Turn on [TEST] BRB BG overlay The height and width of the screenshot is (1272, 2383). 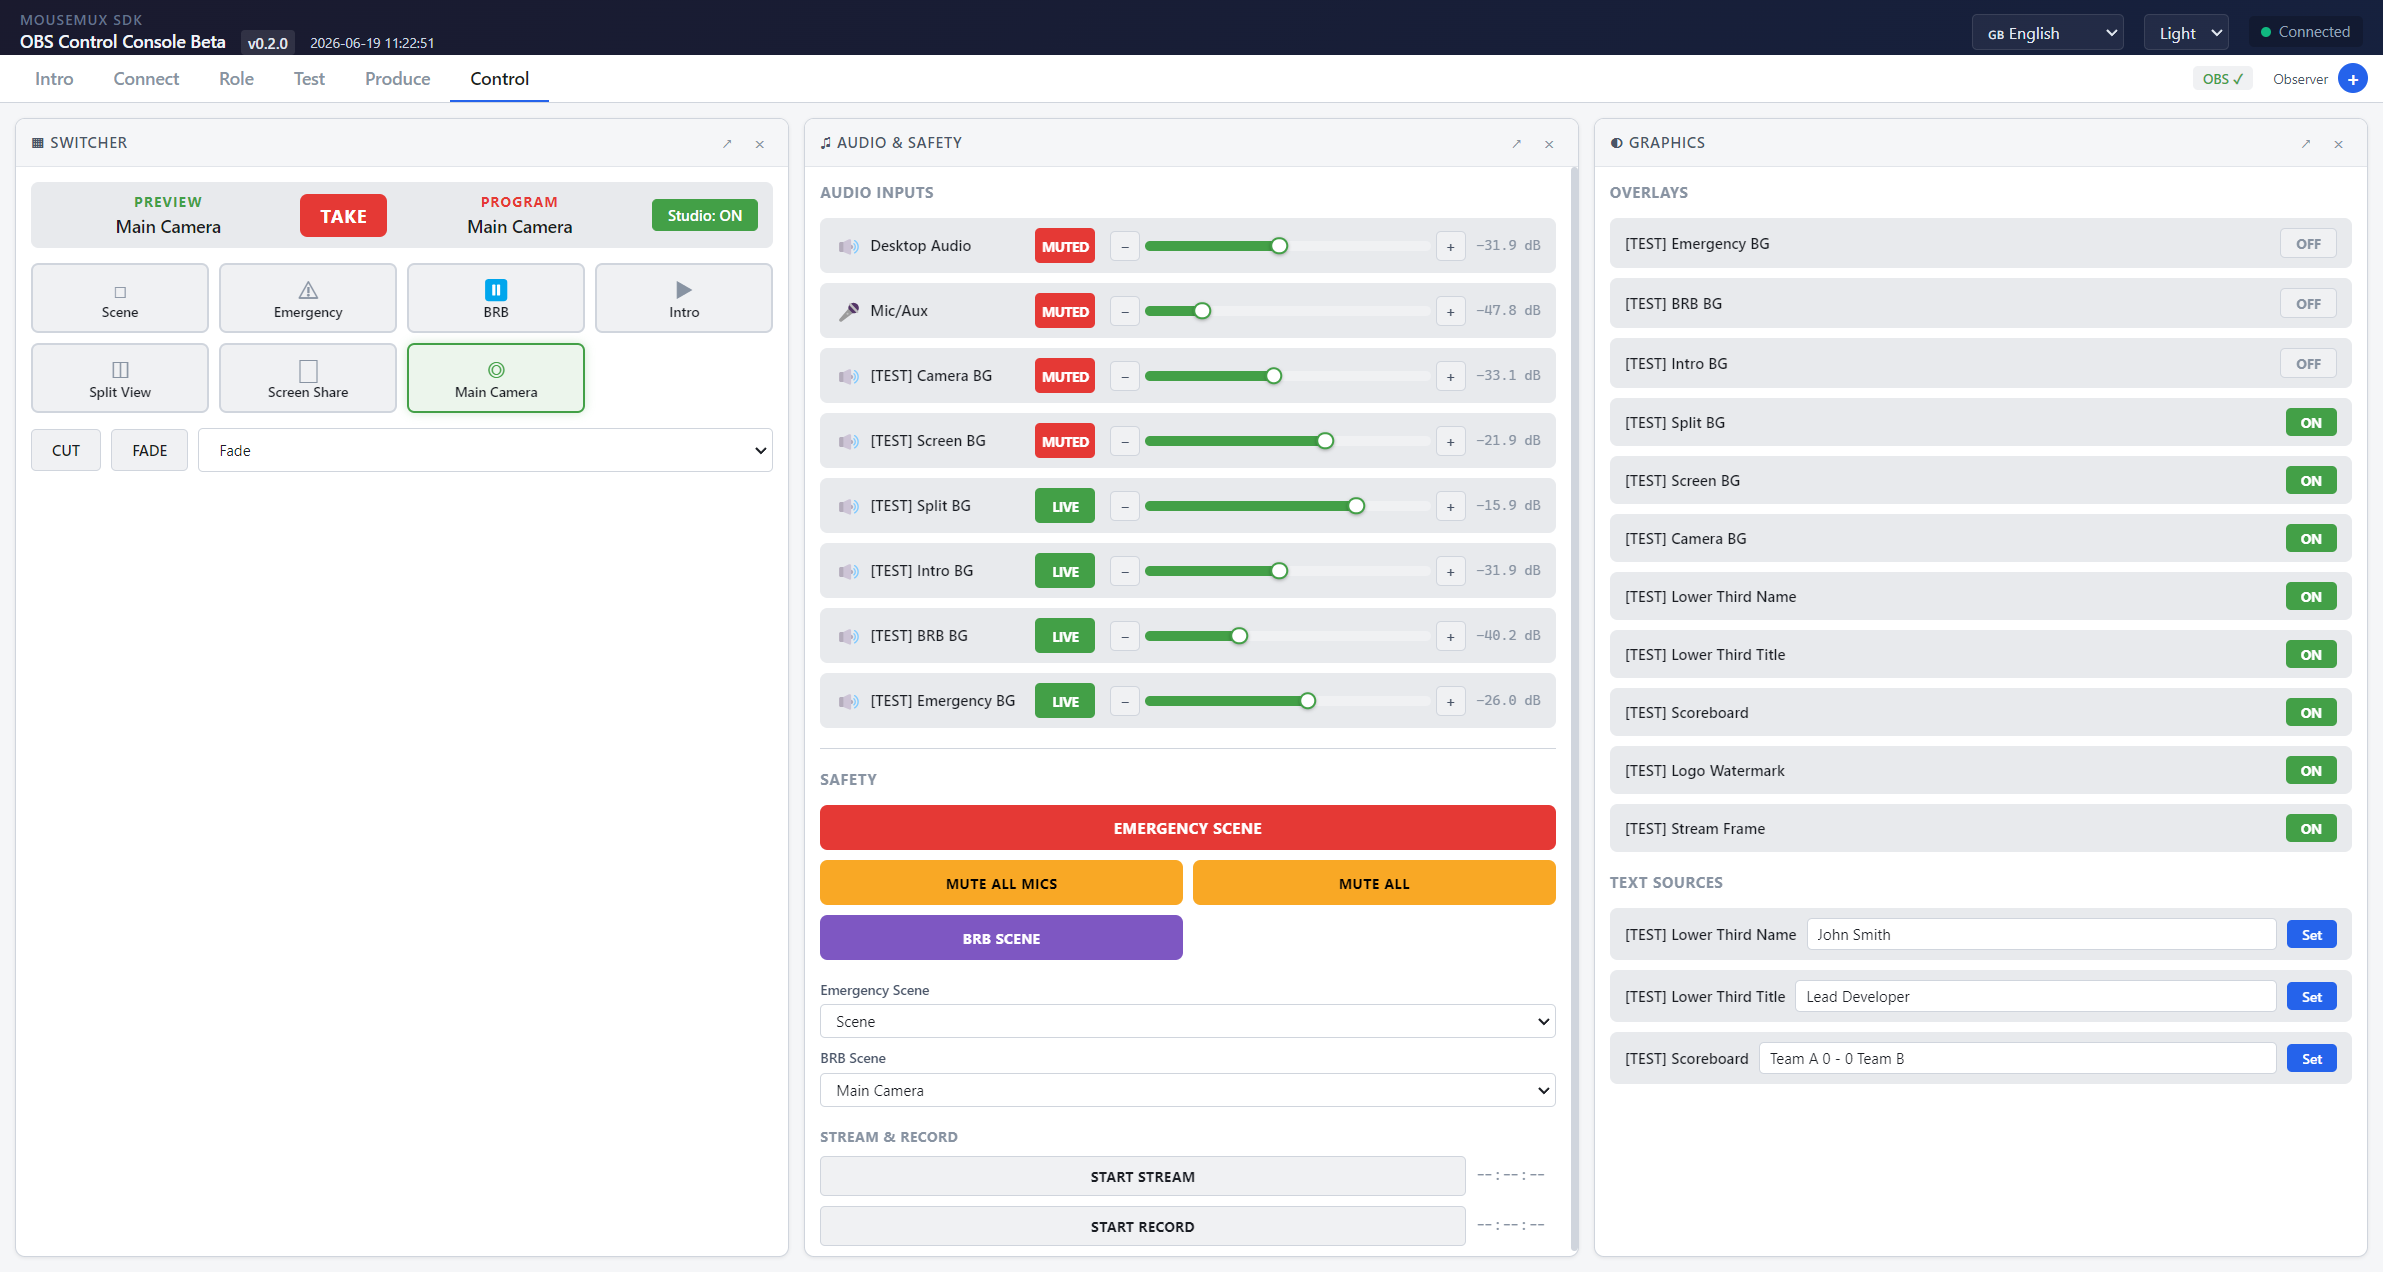(2308, 304)
